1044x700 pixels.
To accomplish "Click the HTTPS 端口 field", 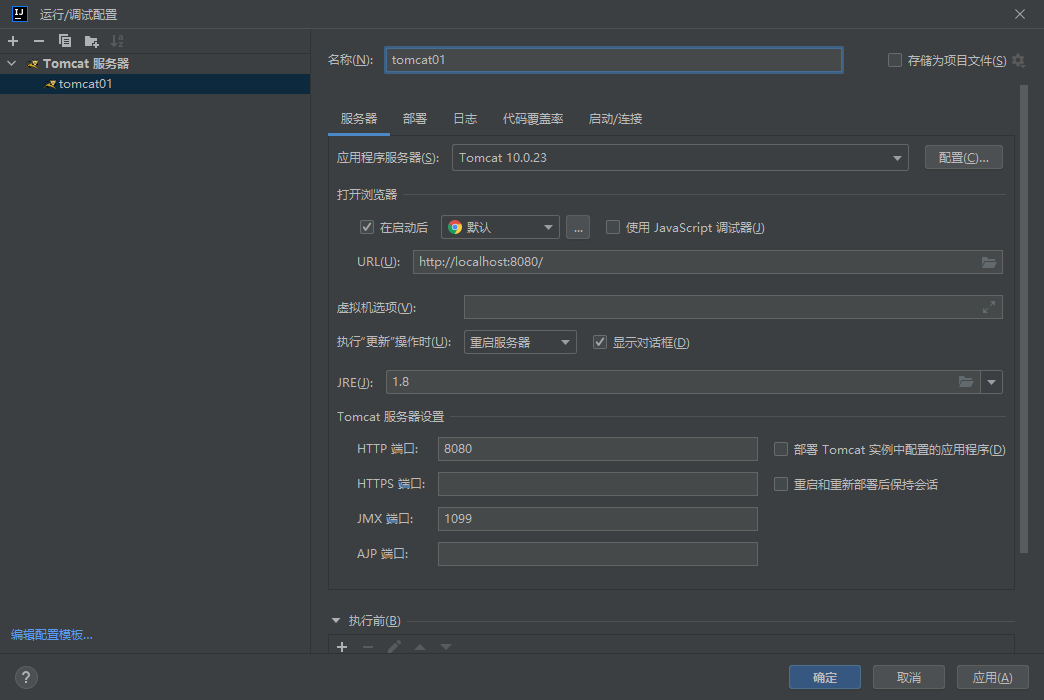I will [x=598, y=484].
